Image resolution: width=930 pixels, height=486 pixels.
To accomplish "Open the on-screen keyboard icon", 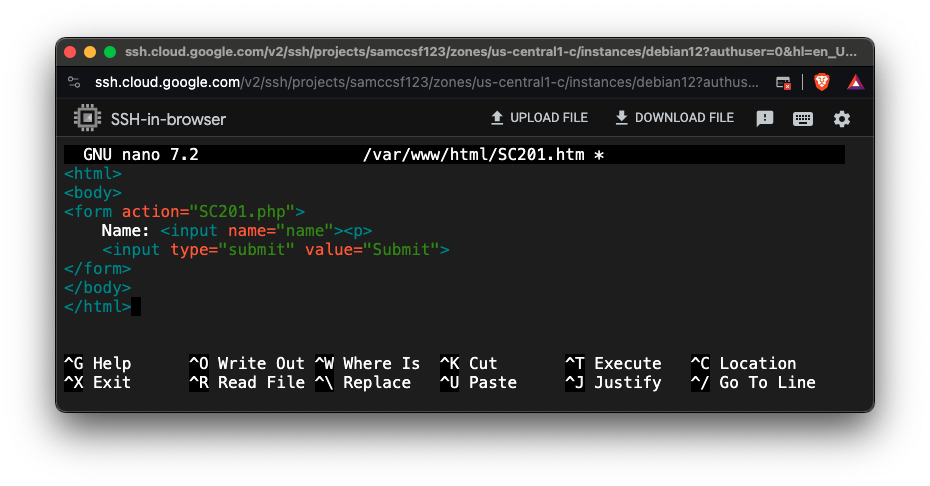I will tap(803, 119).
